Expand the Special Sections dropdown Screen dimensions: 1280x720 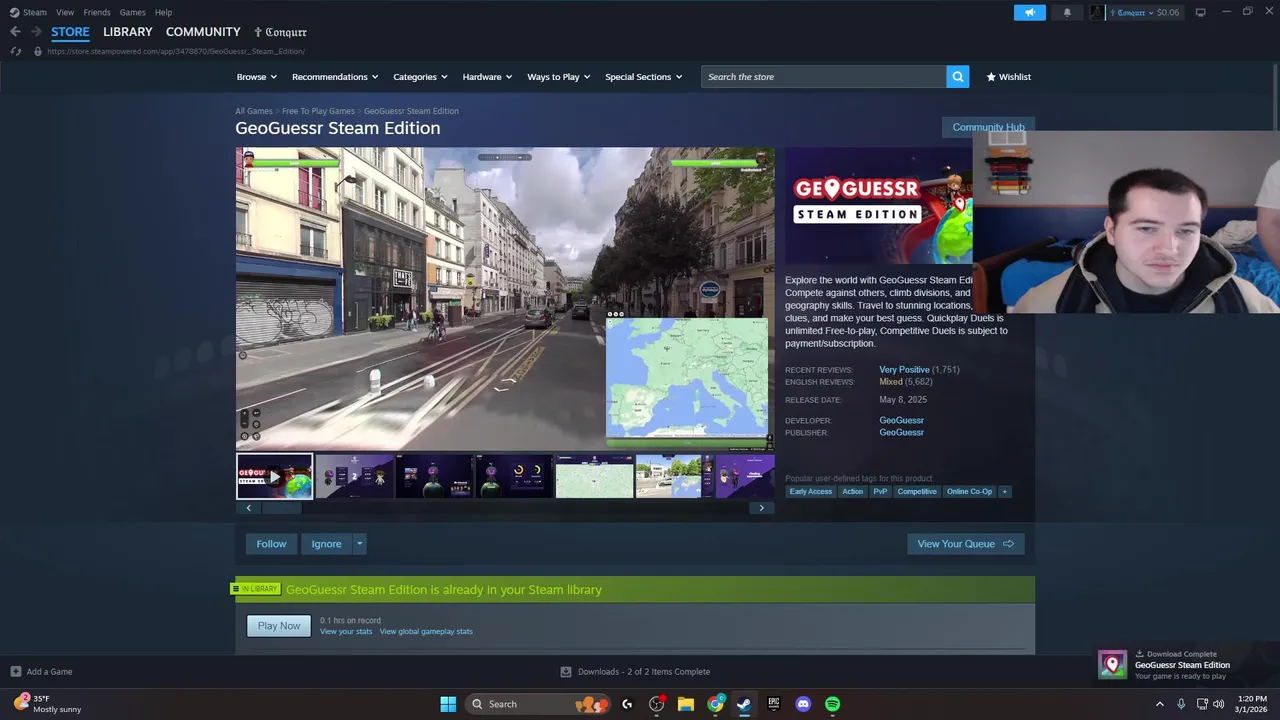pyautogui.click(x=644, y=77)
